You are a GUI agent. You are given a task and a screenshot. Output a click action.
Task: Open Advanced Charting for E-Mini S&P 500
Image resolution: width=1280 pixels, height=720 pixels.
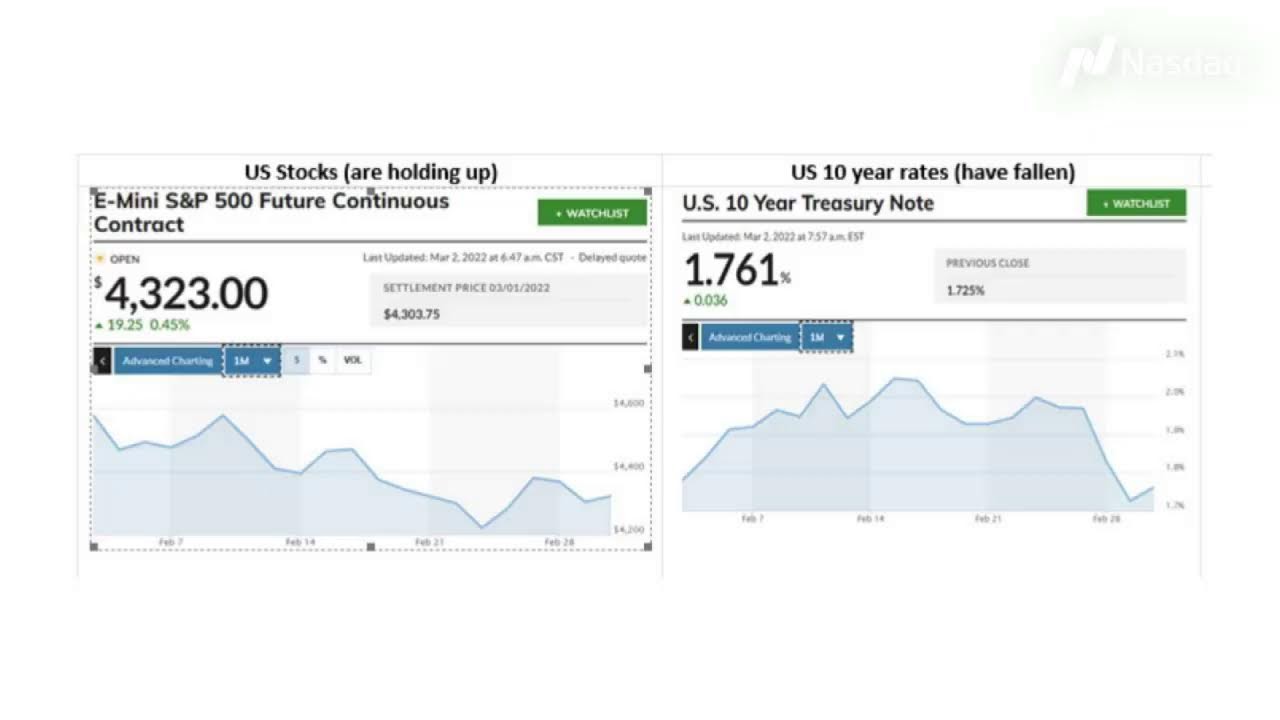(x=167, y=360)
